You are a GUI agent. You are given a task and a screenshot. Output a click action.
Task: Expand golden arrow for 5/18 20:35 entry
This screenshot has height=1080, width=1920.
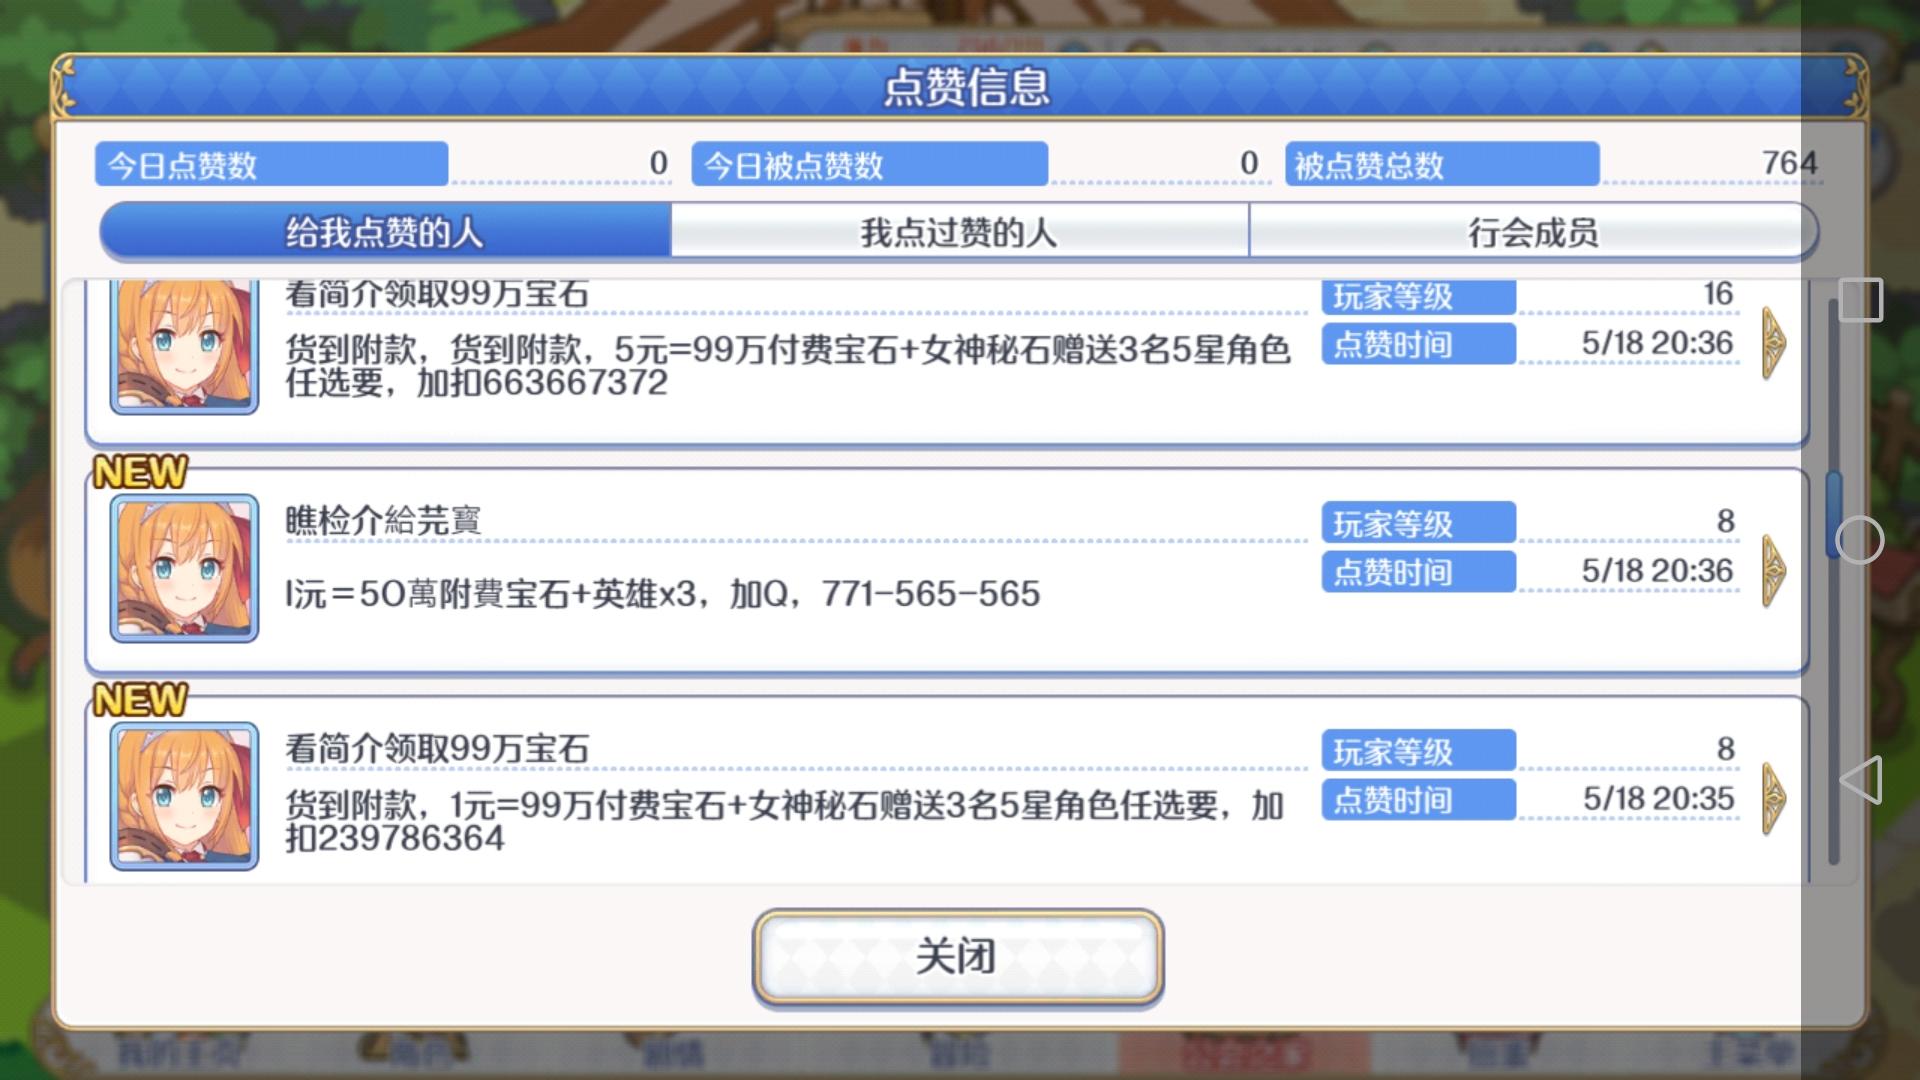point(1774,798)
